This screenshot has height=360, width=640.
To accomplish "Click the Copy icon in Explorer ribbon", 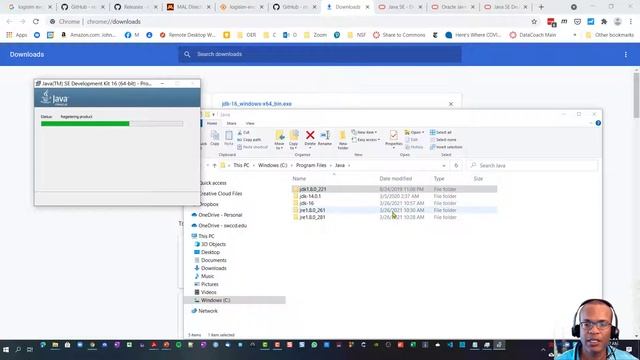I will tap(215, 138).
